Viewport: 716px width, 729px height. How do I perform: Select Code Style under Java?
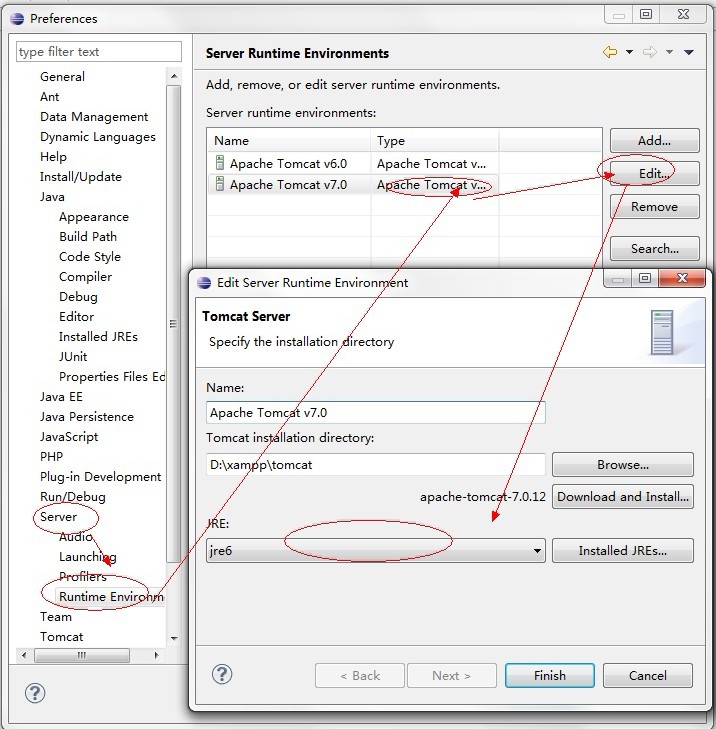(x=90, y=257)
